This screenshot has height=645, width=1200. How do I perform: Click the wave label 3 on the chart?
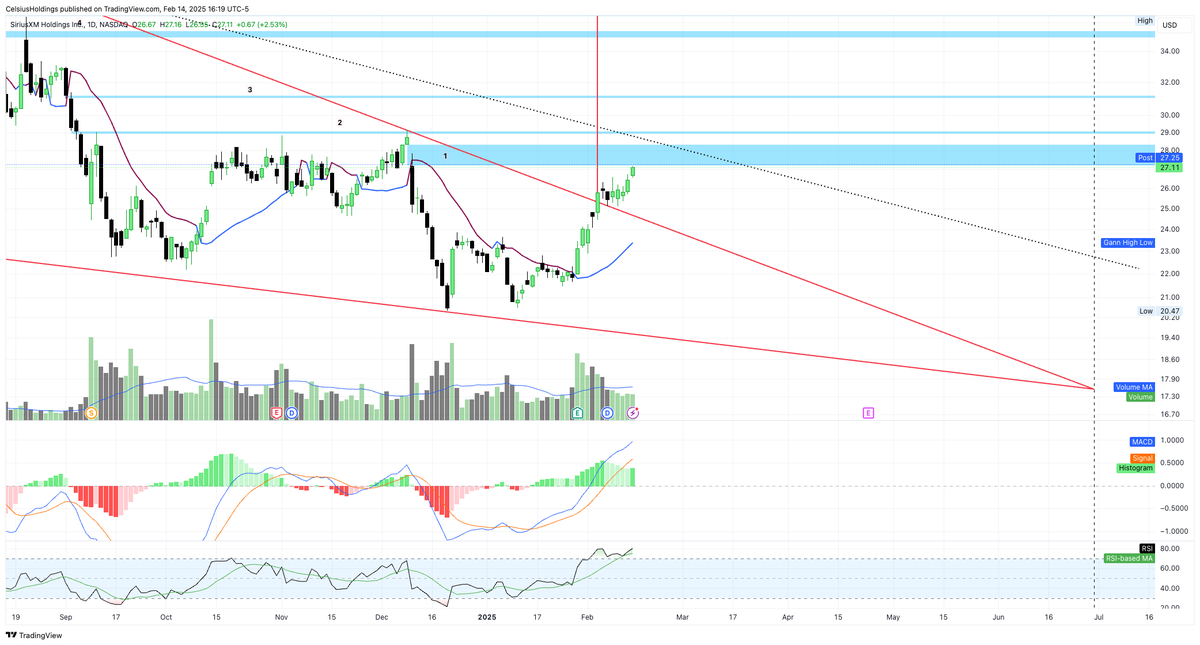[250, 90]
